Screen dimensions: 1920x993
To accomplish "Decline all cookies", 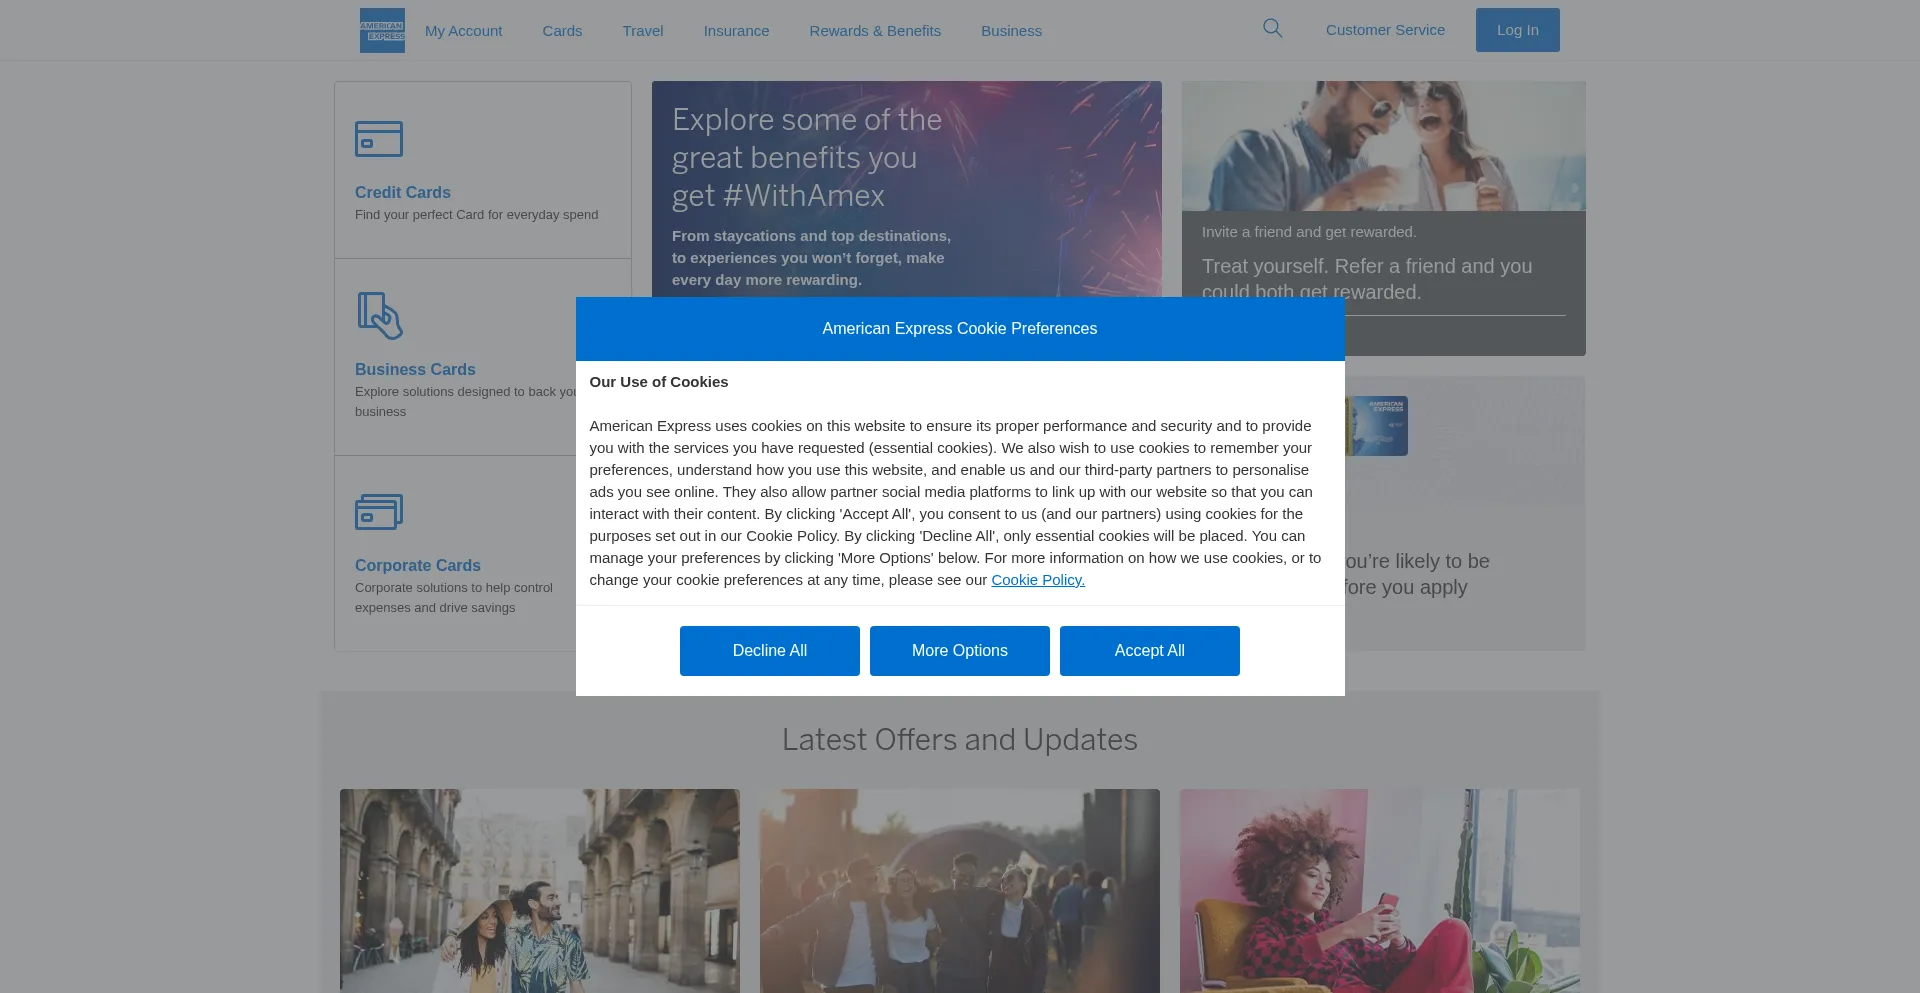I will (x=770, y=651).
